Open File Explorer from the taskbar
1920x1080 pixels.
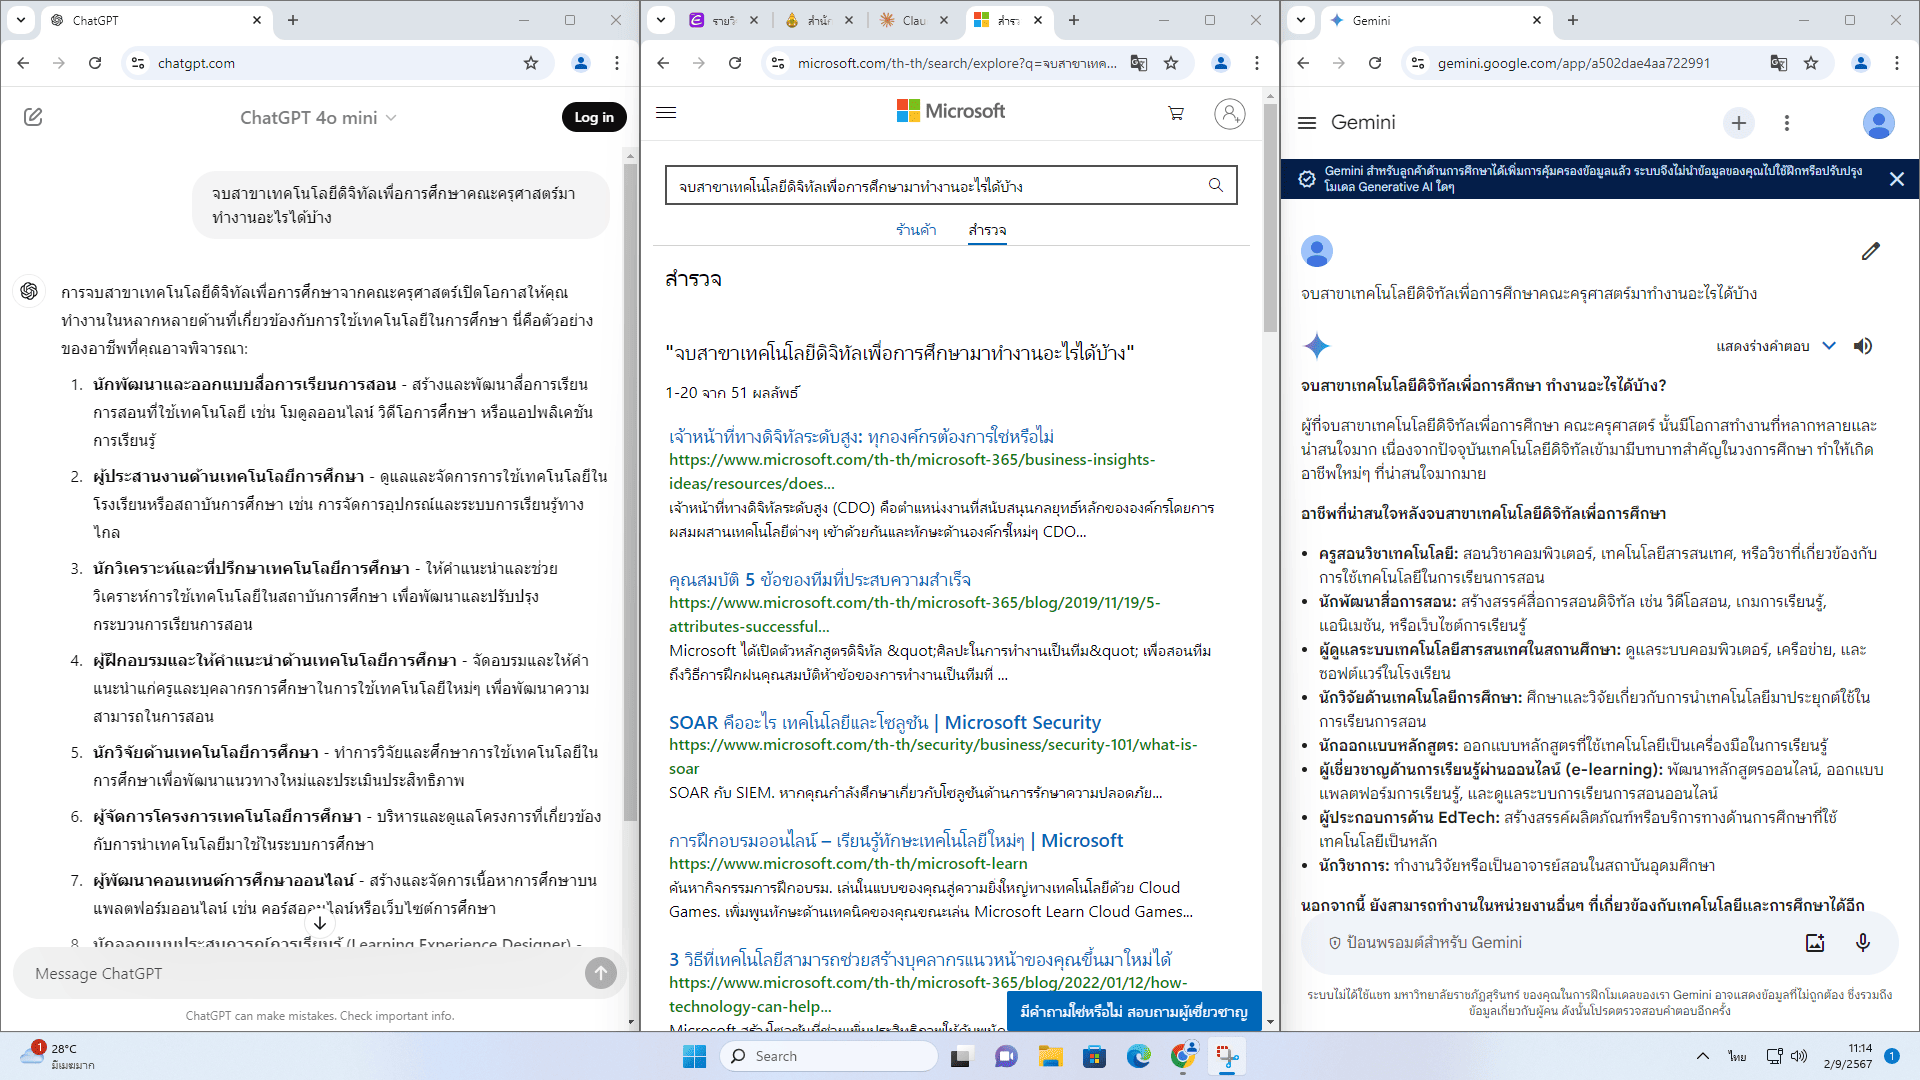[1050, 1056]
